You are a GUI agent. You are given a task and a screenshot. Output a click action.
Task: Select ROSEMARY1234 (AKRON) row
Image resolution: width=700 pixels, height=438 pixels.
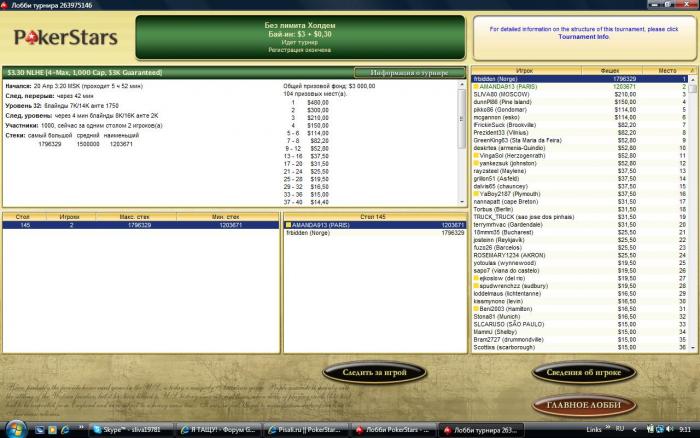pos(580,255)
